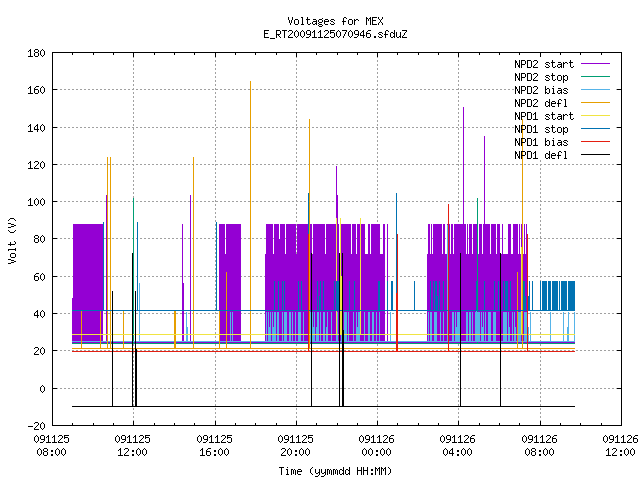Select the 'NPD1 bias' legend label
The image size is (640, 480).
pyautogui.click(x=541, y=142)
